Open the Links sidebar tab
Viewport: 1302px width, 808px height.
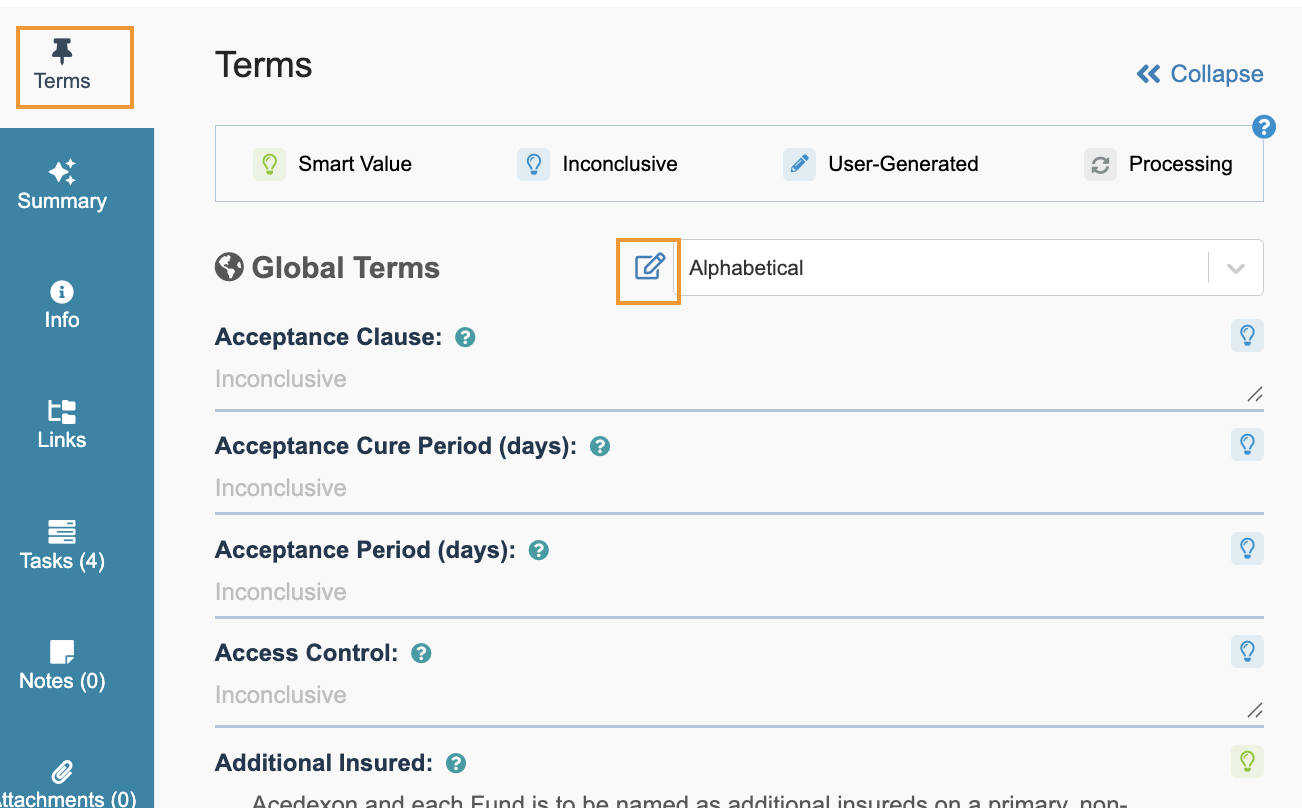click(62, 426)
